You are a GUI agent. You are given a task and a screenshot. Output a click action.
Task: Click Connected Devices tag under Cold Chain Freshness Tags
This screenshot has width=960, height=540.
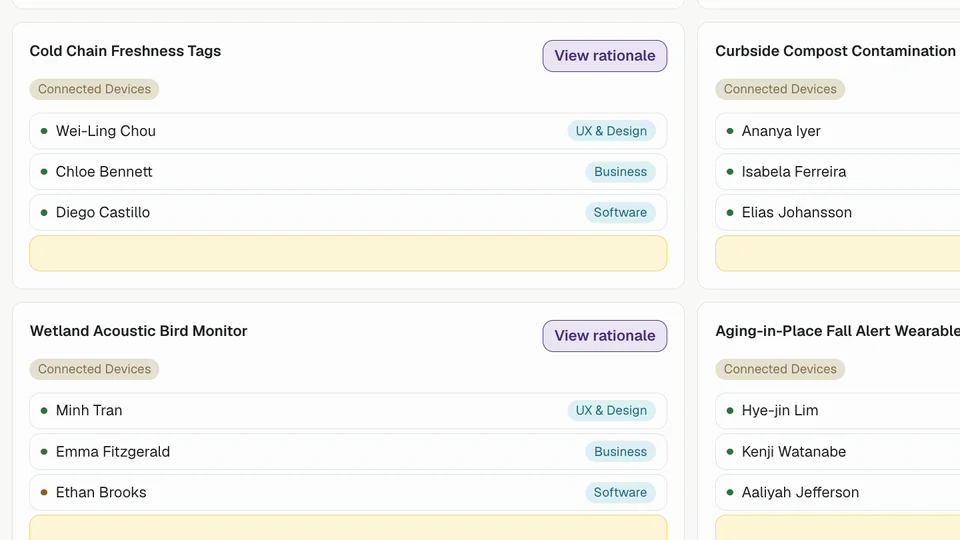(94, 89)
